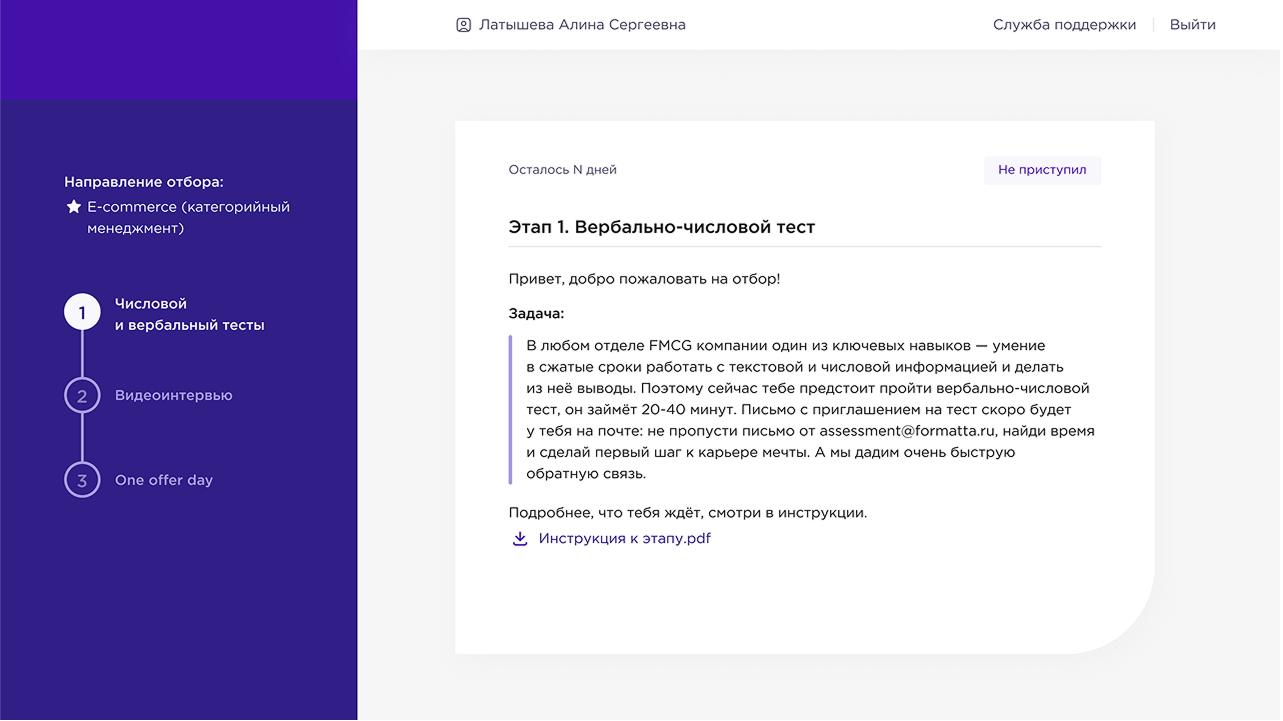Open Инструкция к этапу.pdf link

pyautogui.click(x=625, y=539)
